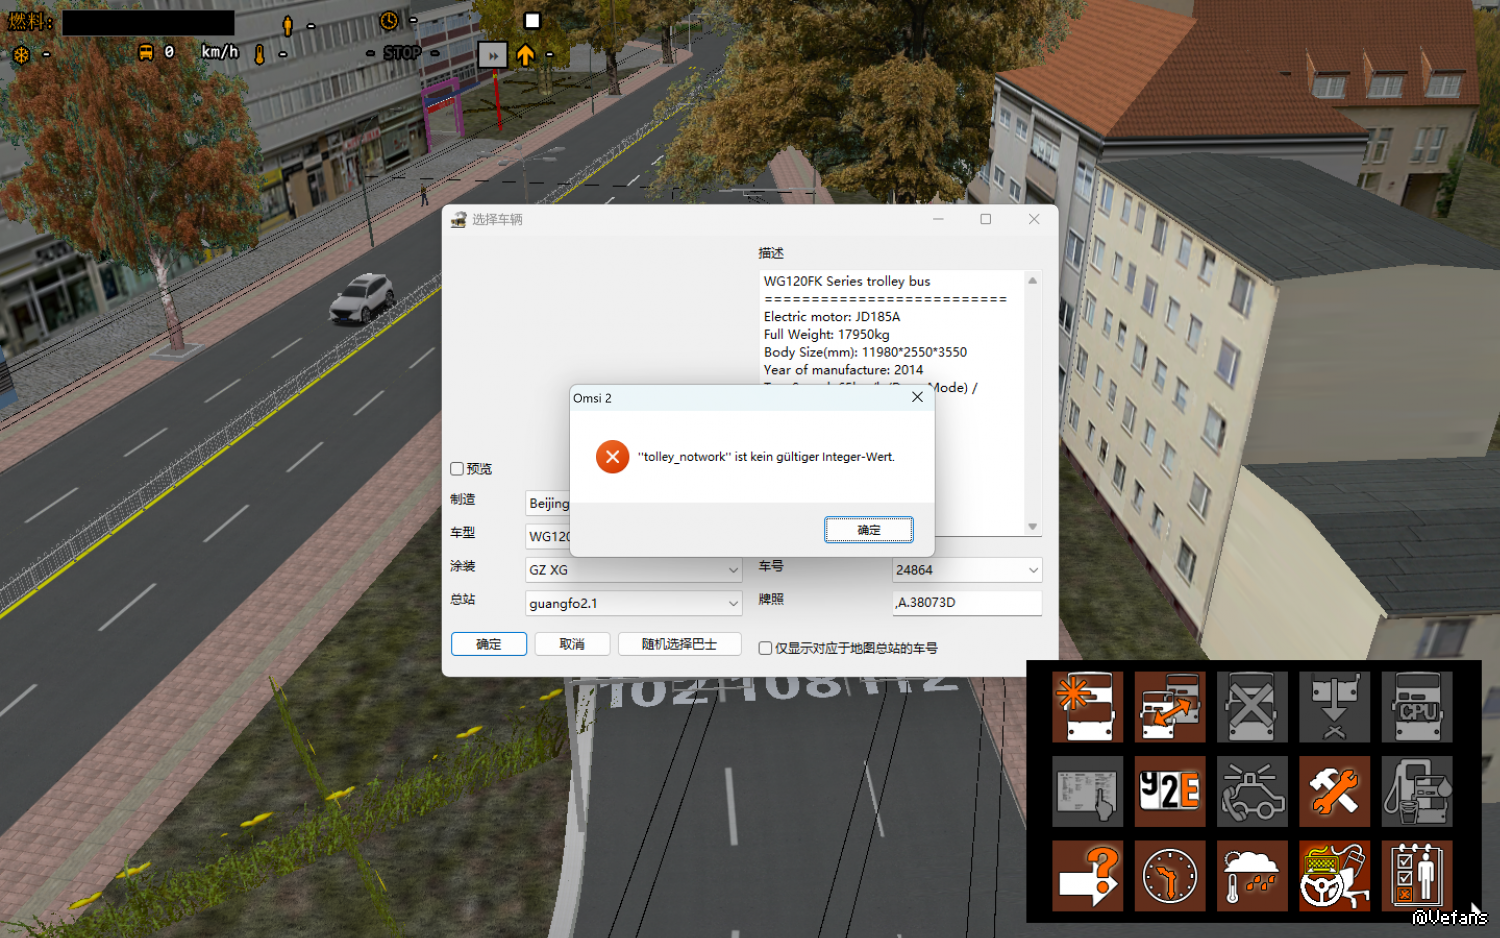Click the 牌照 license plate input field

tap(967, 603)
